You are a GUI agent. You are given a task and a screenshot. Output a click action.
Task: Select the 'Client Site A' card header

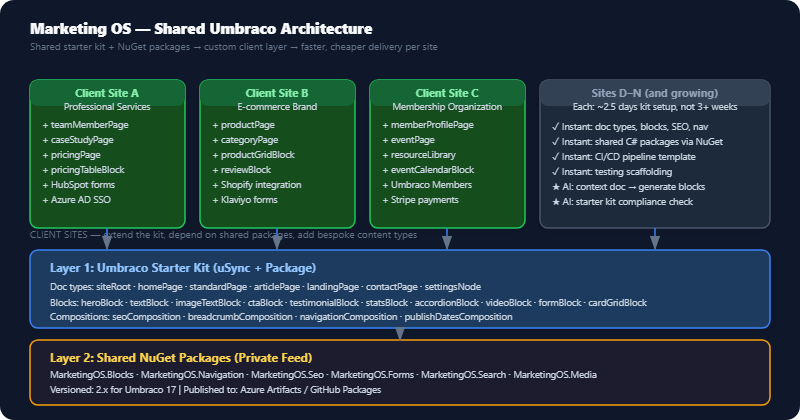pyautogui.click(x=107, y=93)
